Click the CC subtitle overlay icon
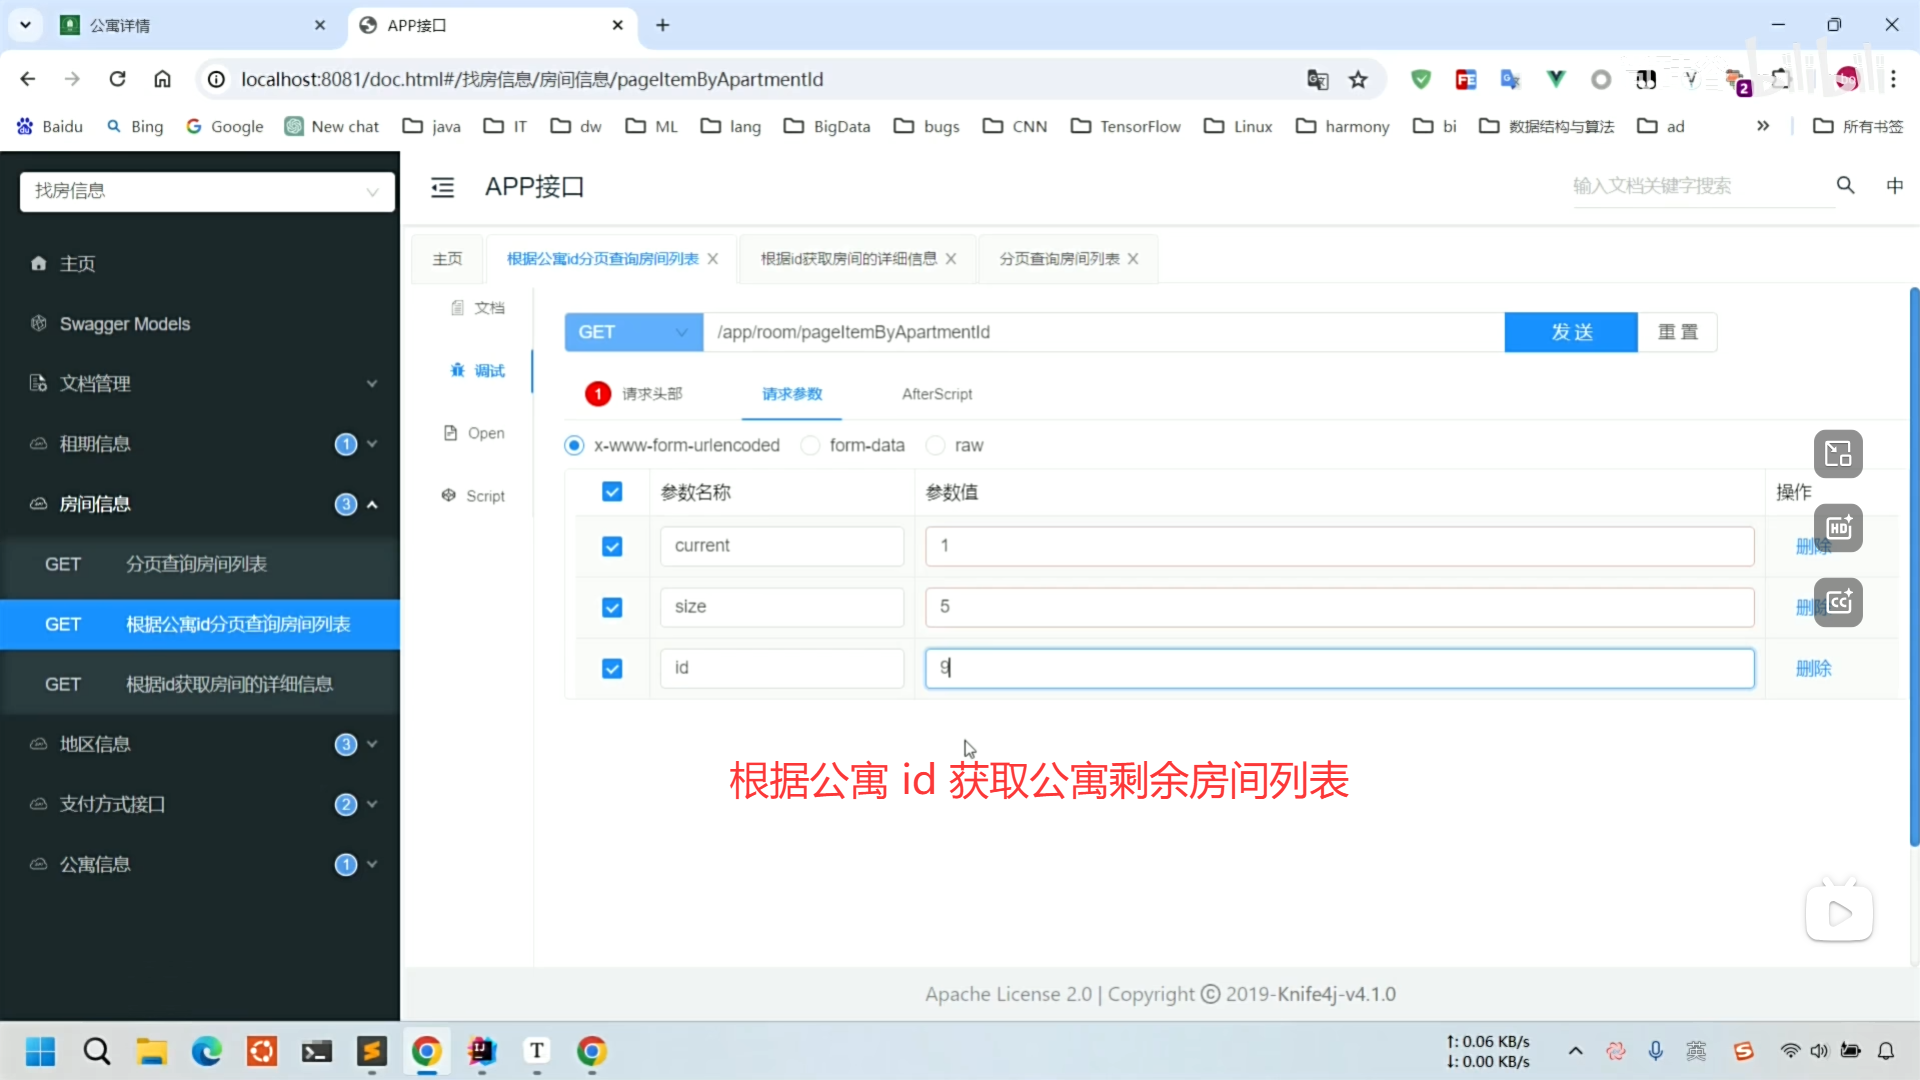The height and width of the screenshot is (1080, 1920). (1838, 602)
